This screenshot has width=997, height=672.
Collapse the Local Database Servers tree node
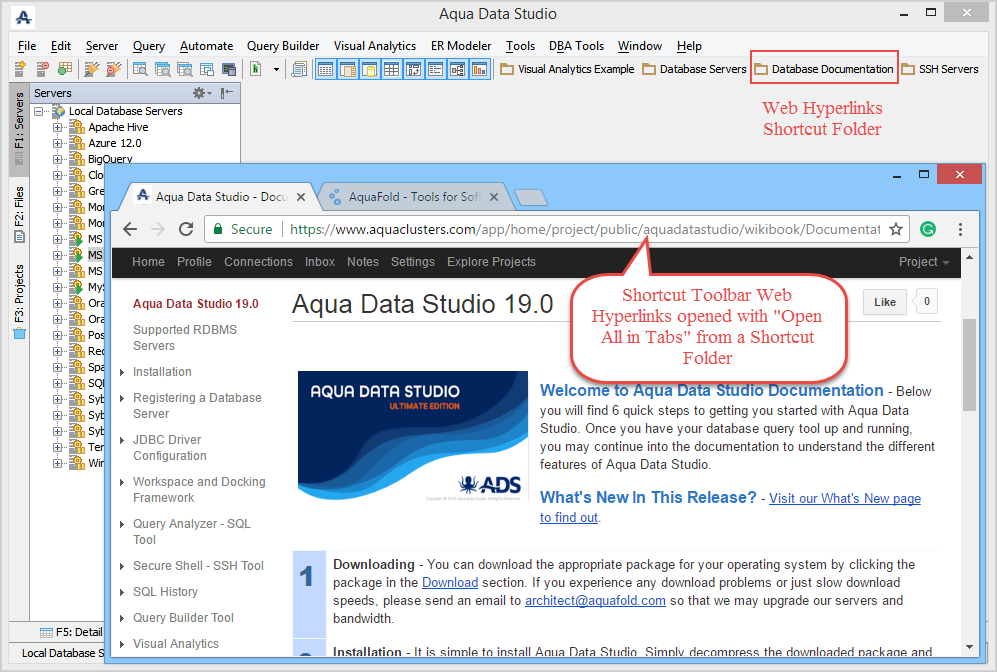click(39, 111)
